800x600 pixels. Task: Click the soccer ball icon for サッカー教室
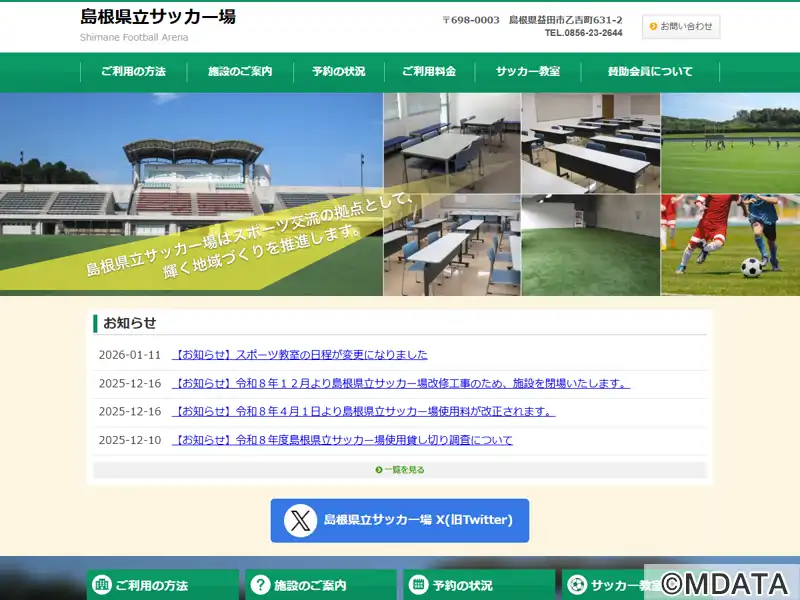(x=577, y=585)
